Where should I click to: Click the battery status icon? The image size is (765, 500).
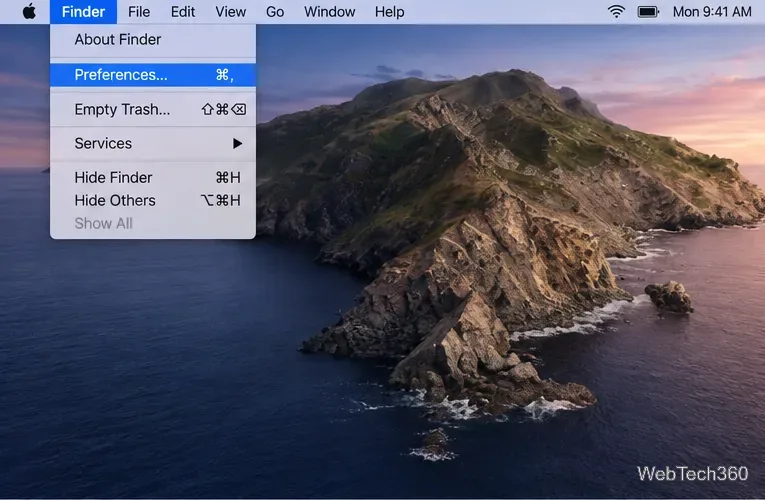pyautogui.click(x=648, y=11)
